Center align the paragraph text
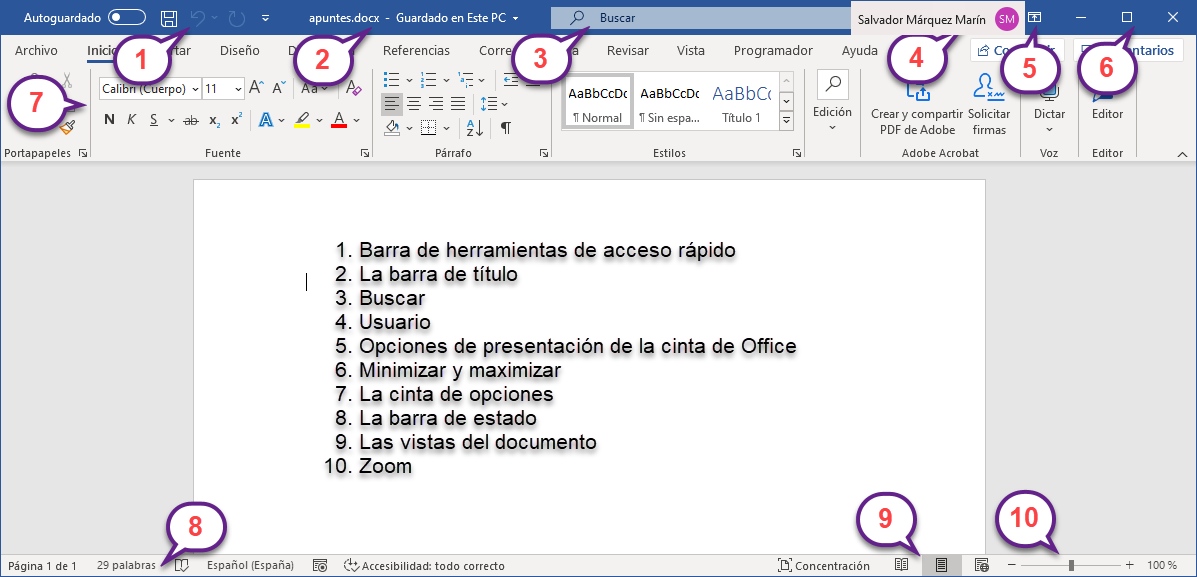The height and width of the screenshot is (577, 1197). [414, 103]
